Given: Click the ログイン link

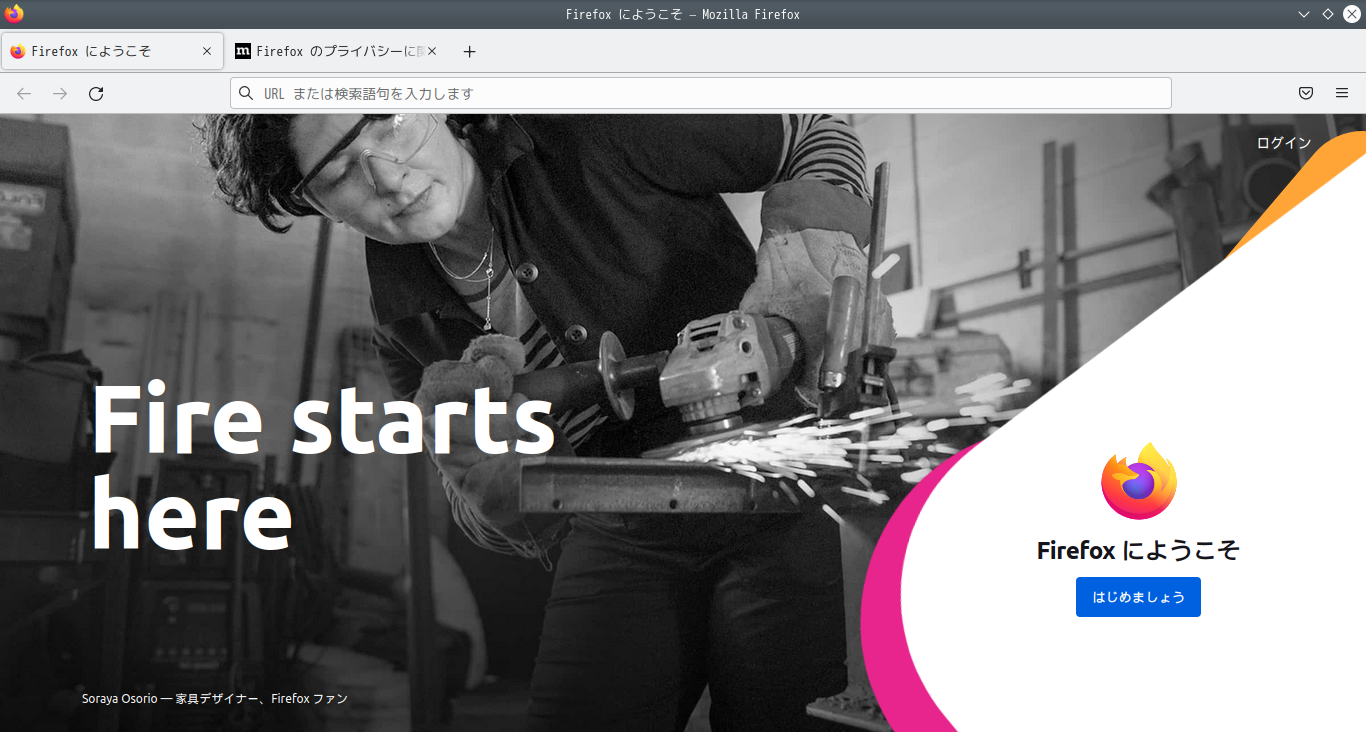Looking at the screenshot, I should 1284,143.
